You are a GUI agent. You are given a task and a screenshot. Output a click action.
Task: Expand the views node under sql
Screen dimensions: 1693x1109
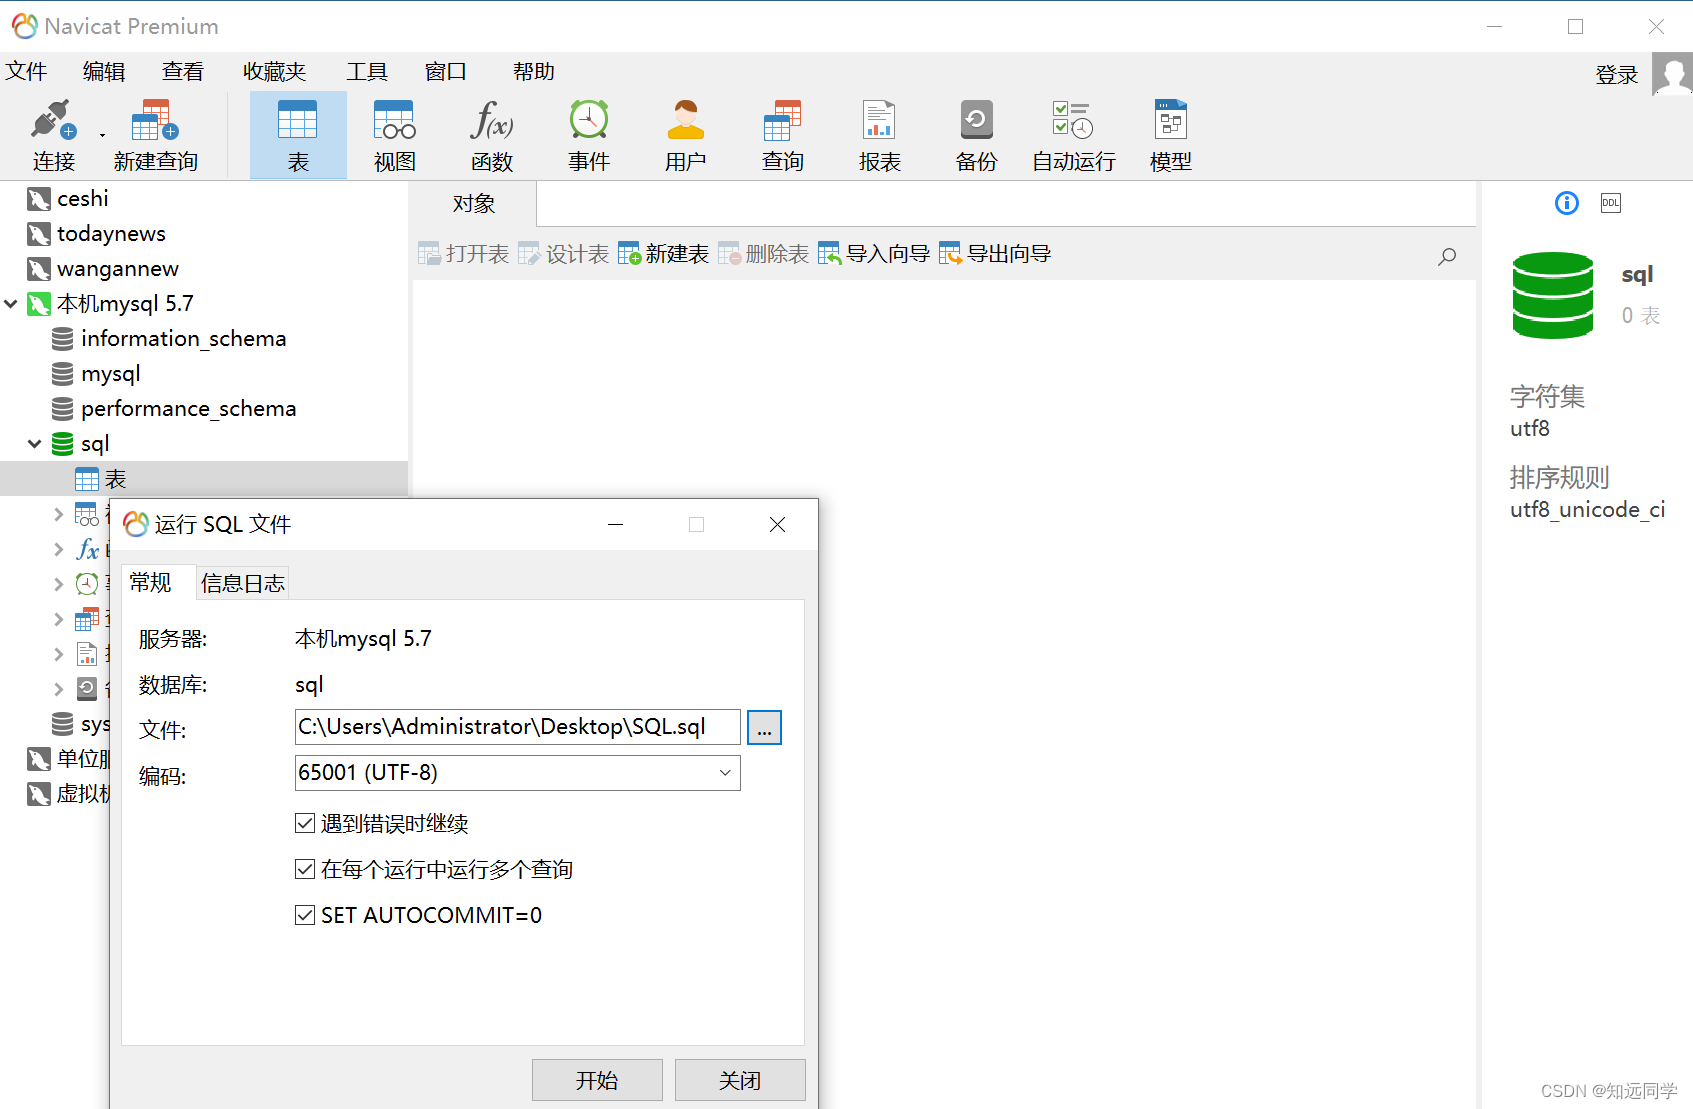(x=58, y=514)
